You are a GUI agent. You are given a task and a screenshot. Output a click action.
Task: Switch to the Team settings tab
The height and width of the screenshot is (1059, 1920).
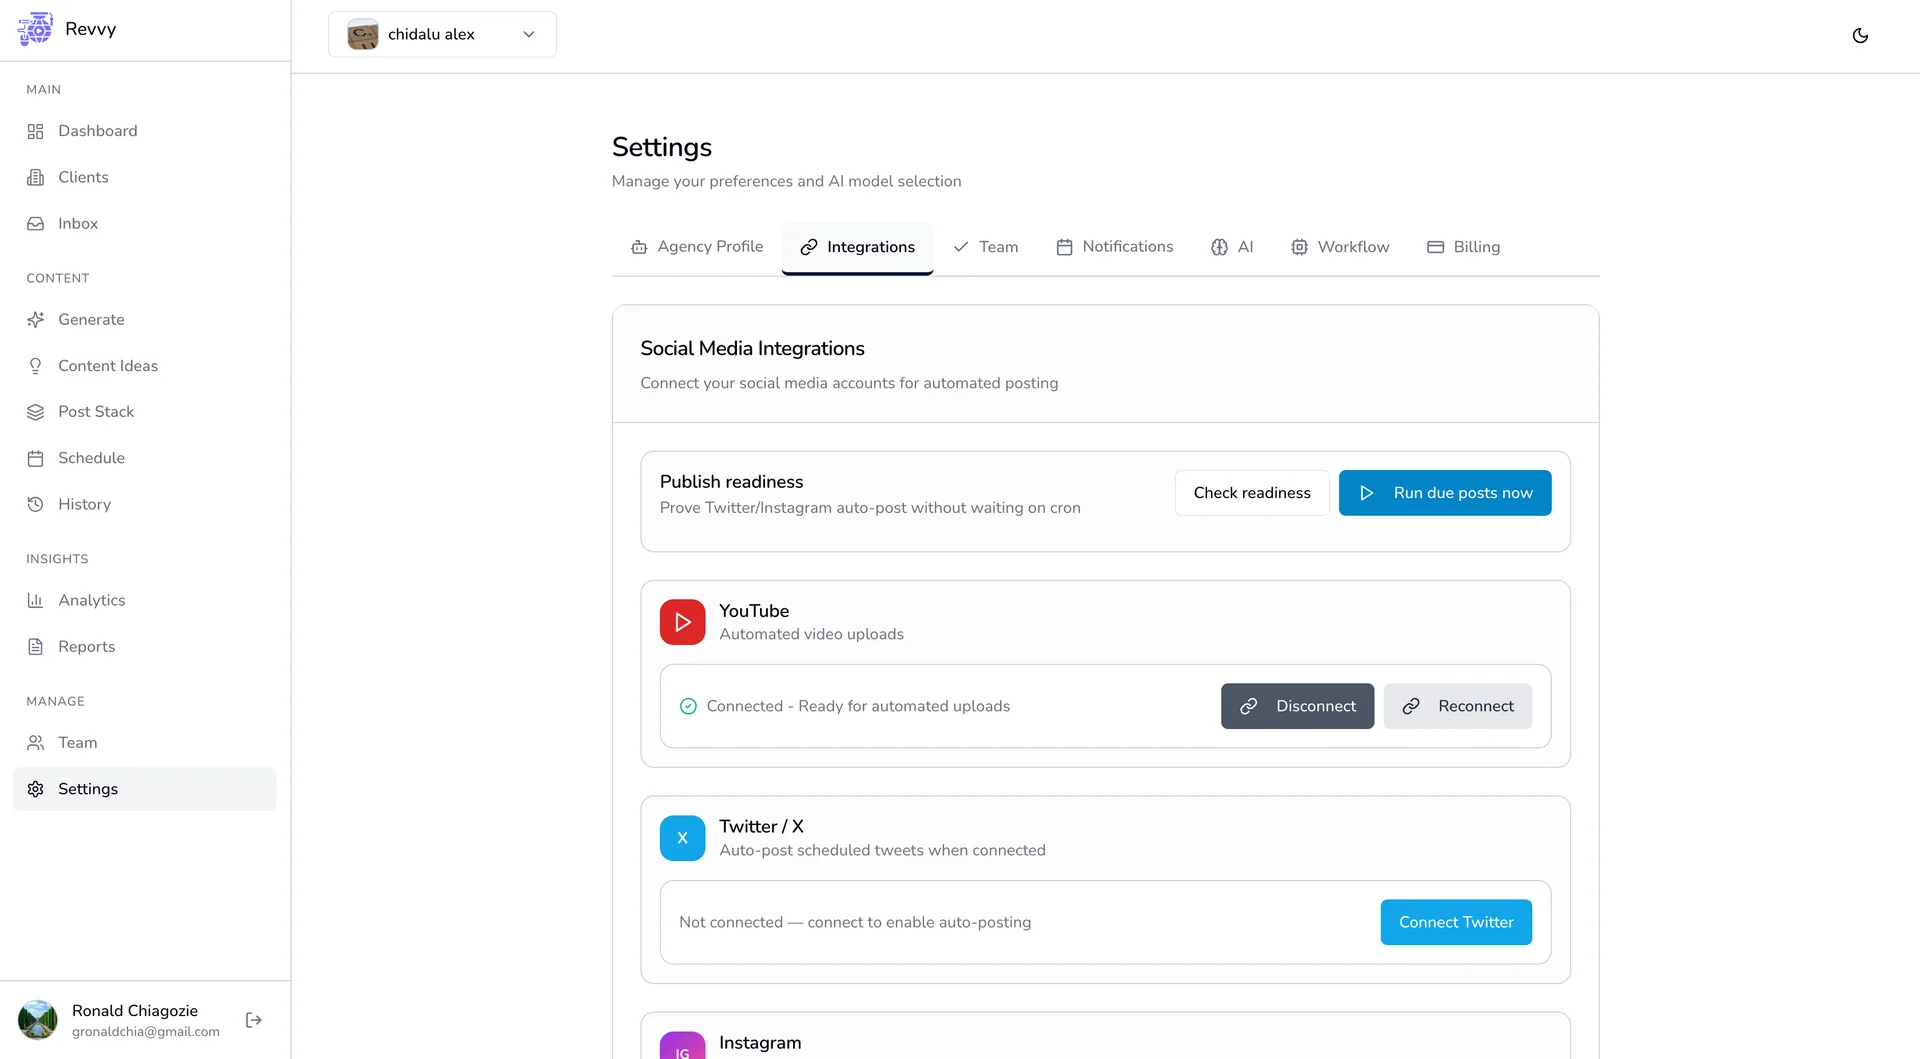[986, 247]
